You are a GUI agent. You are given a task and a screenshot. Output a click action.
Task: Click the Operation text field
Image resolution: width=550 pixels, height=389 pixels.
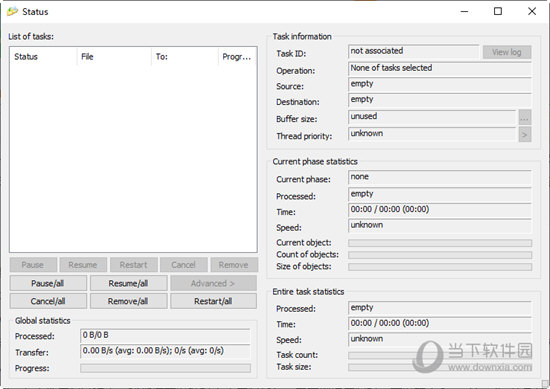tap(440, 68)
